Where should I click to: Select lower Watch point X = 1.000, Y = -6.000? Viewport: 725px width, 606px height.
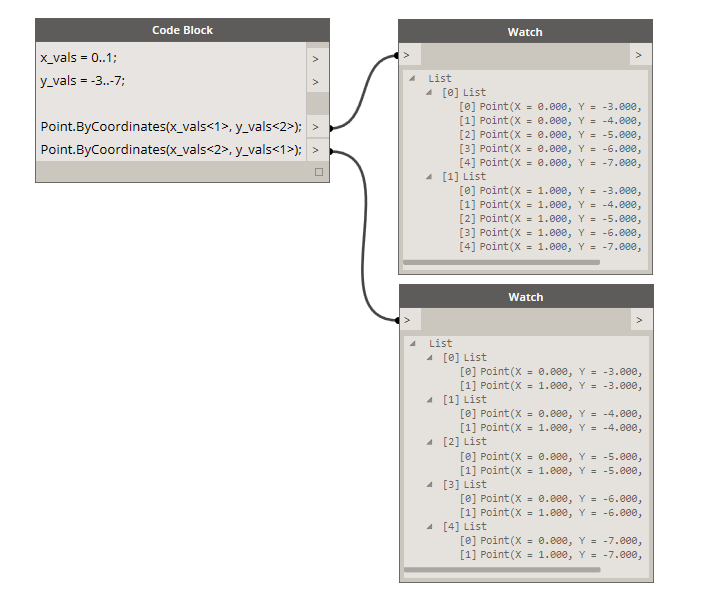tap(551, 512)
